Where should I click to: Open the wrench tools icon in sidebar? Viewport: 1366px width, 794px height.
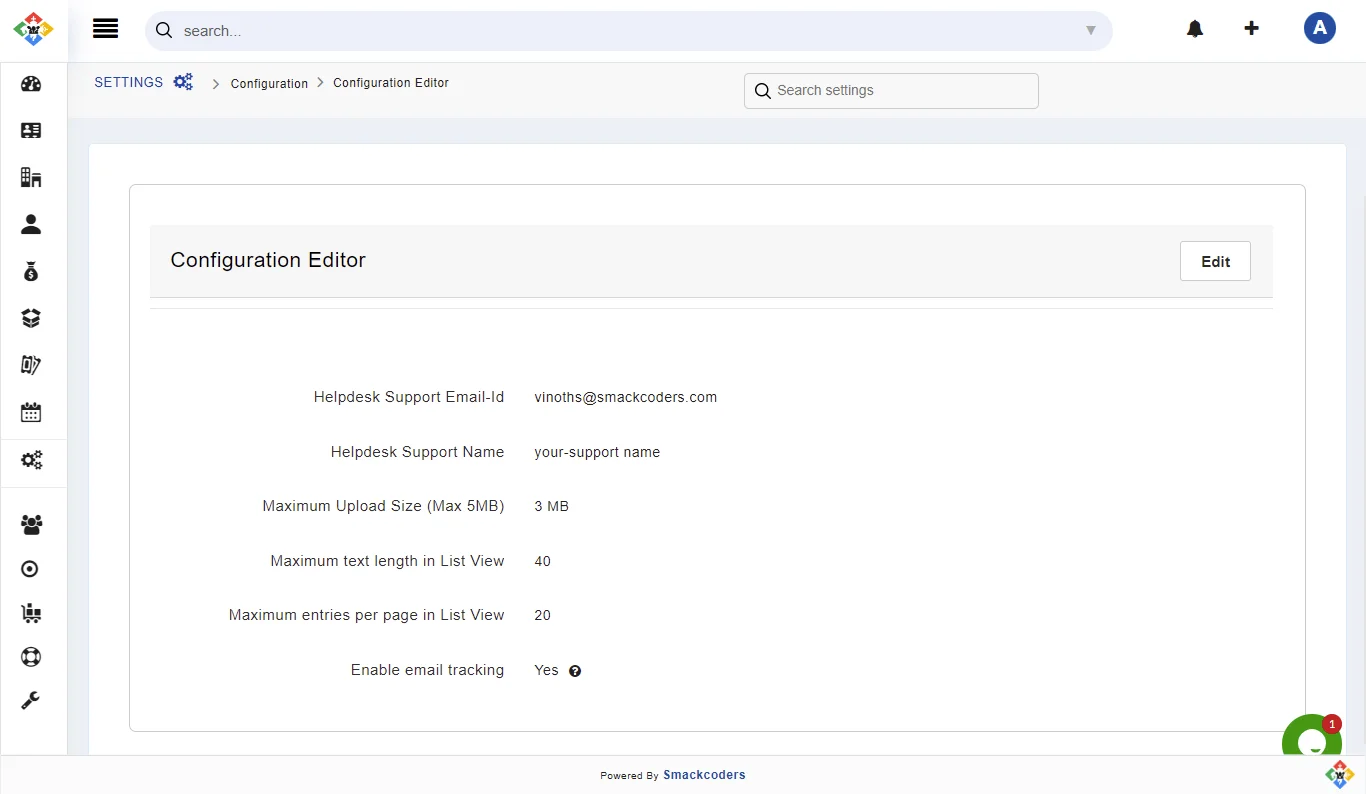coord(31,700)
